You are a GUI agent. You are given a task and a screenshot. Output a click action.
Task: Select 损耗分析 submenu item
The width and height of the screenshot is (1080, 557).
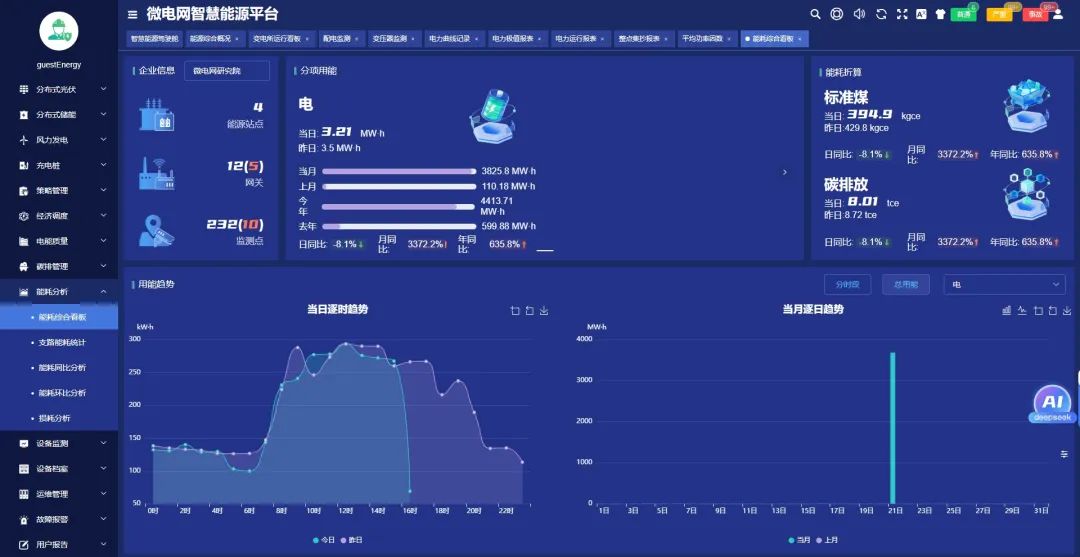coord(59,418)
